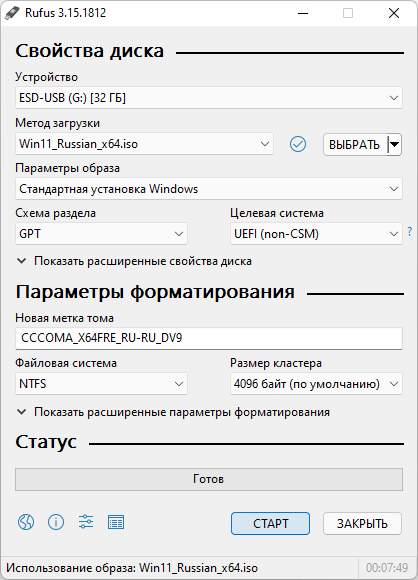418x580 pixels.
Task: Click the ВЫБРАТЬ button
Action: tap(355, 144)
